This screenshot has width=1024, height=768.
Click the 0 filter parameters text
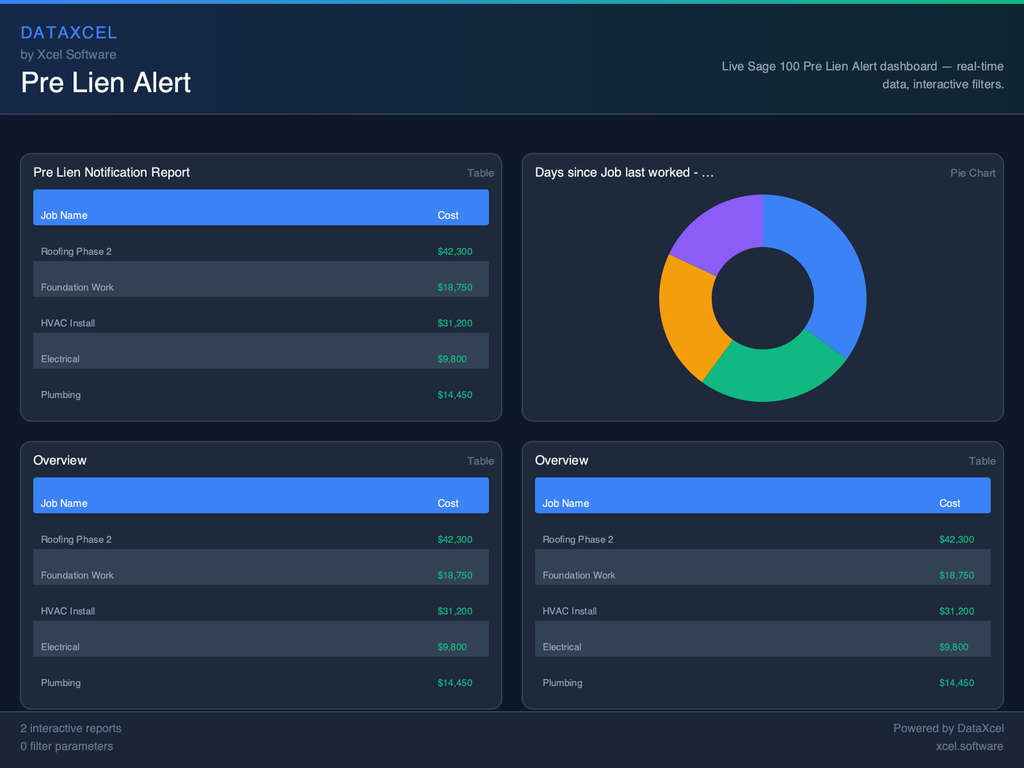pos(67,746)
